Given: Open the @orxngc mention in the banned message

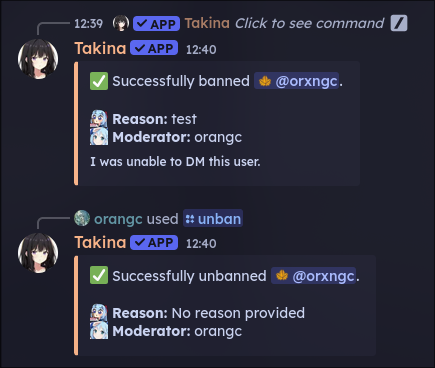Looking at the screenshot, I should click(297, 81).
